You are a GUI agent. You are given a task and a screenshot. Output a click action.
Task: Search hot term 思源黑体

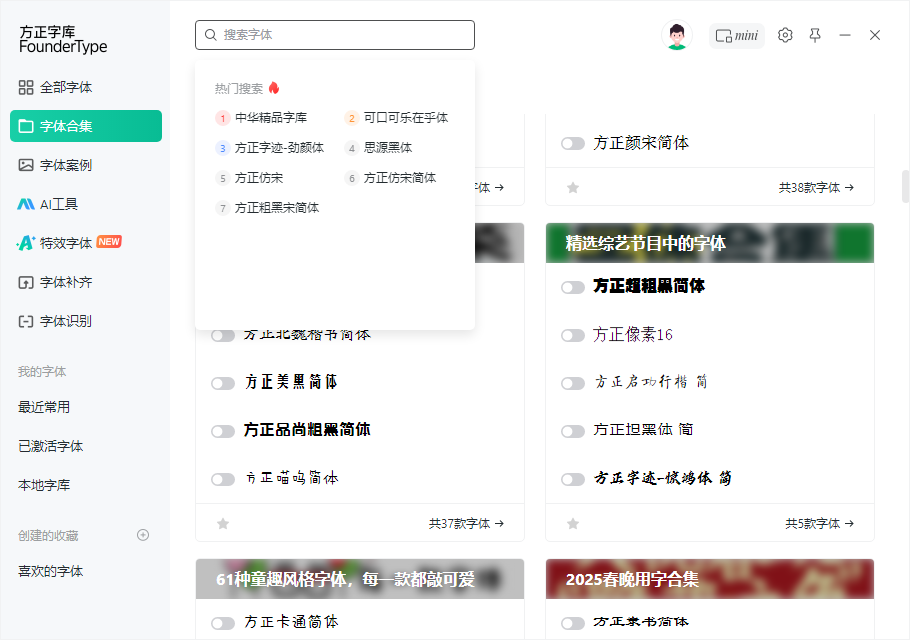point(378,148)
